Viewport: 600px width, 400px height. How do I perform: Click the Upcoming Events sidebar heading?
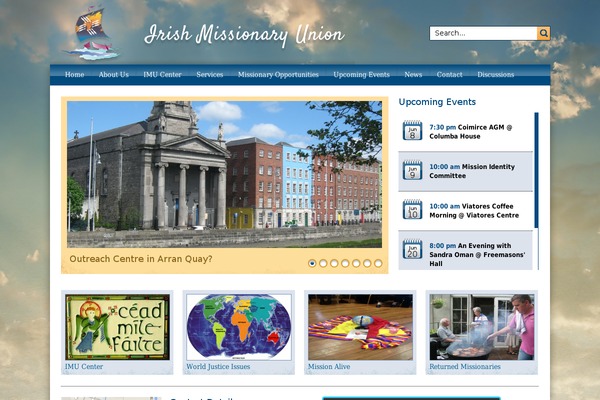[437, 102]
